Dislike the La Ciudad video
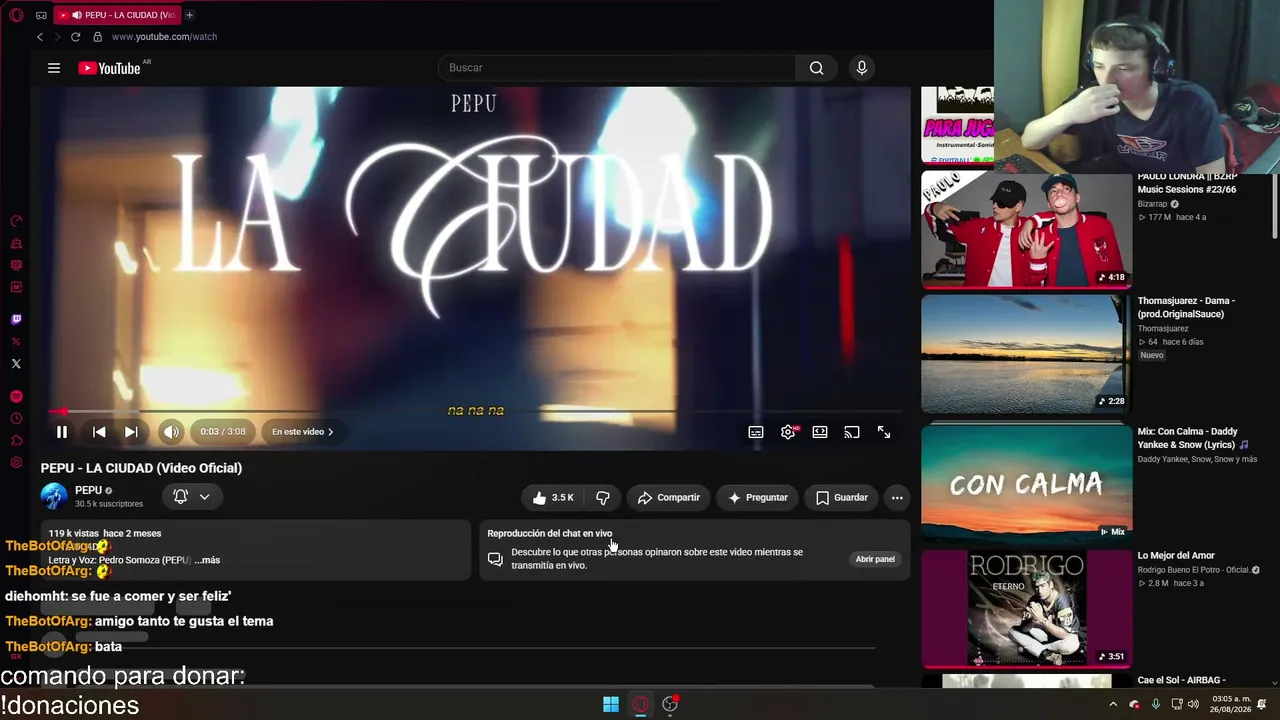The width and height of the screenshot is (1280, 720). coord(602,498)
